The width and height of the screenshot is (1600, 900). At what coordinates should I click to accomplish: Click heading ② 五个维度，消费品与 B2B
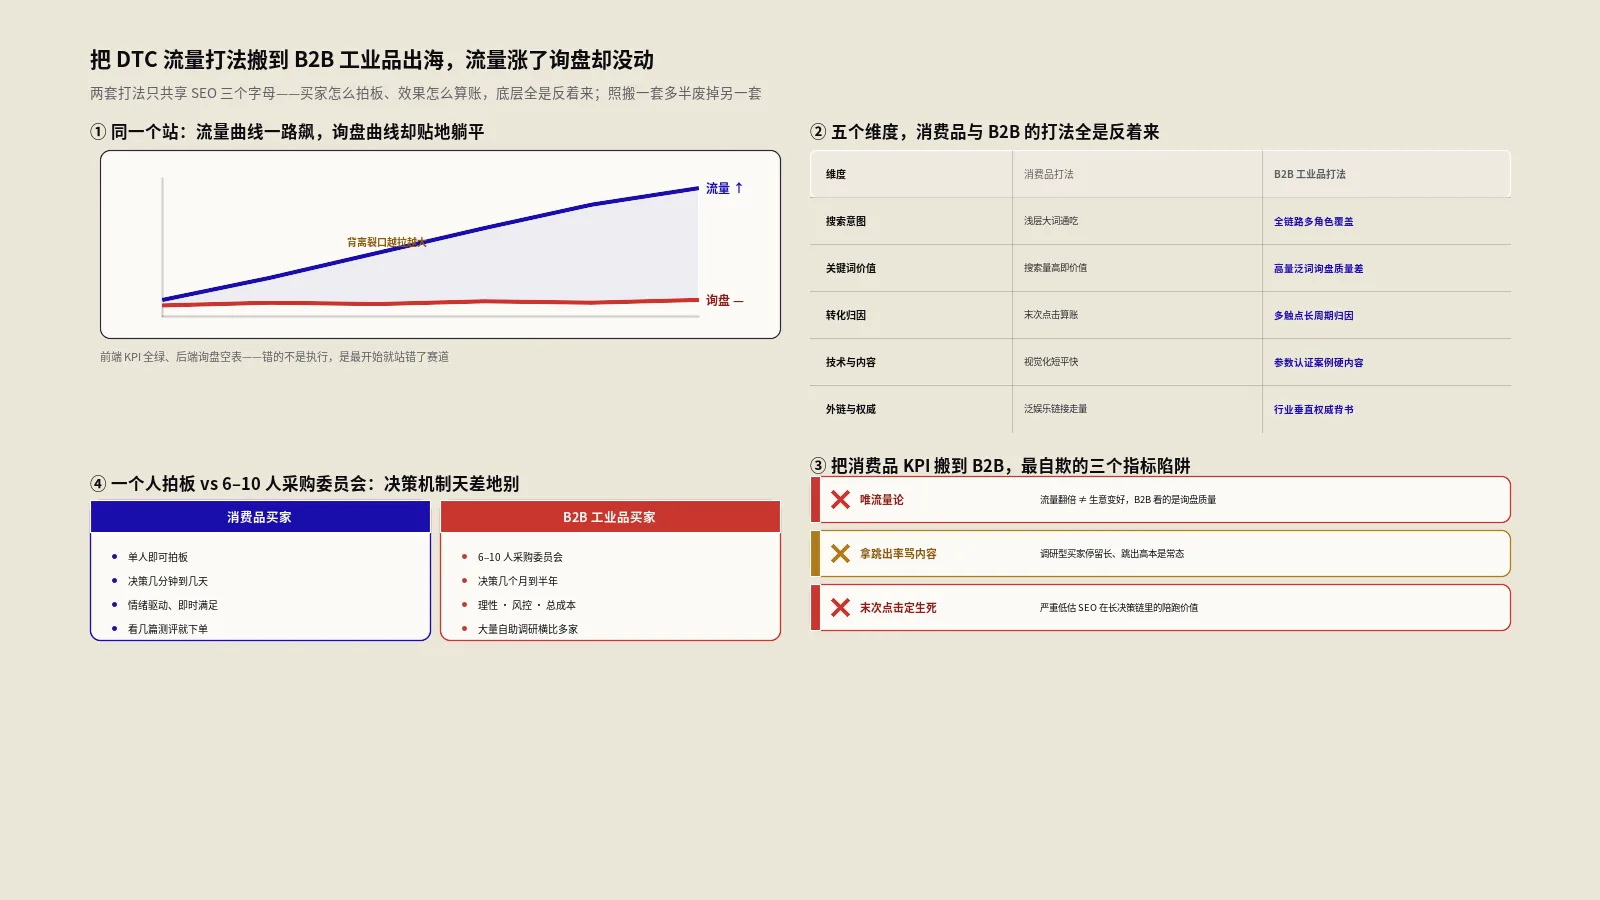(x=984, y=132)
